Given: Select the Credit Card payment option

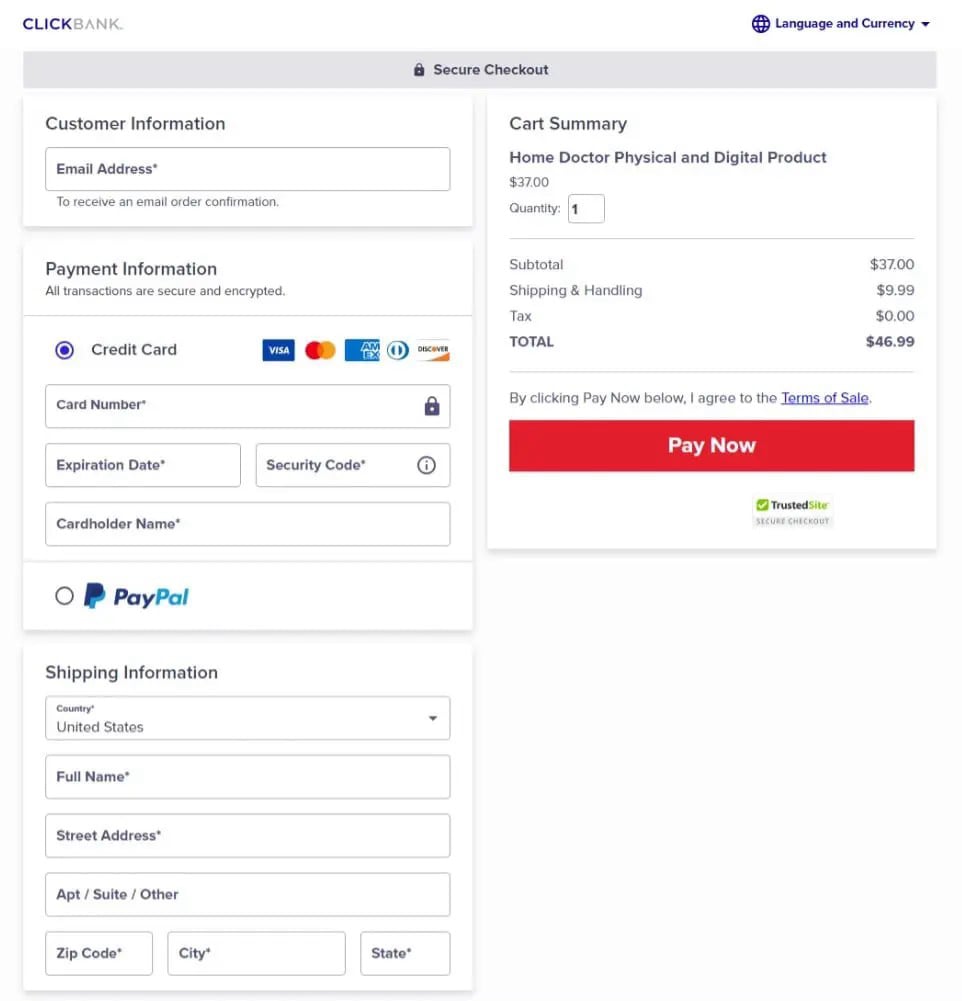Looking at the screenshot, I should click(x=65, y=350).
